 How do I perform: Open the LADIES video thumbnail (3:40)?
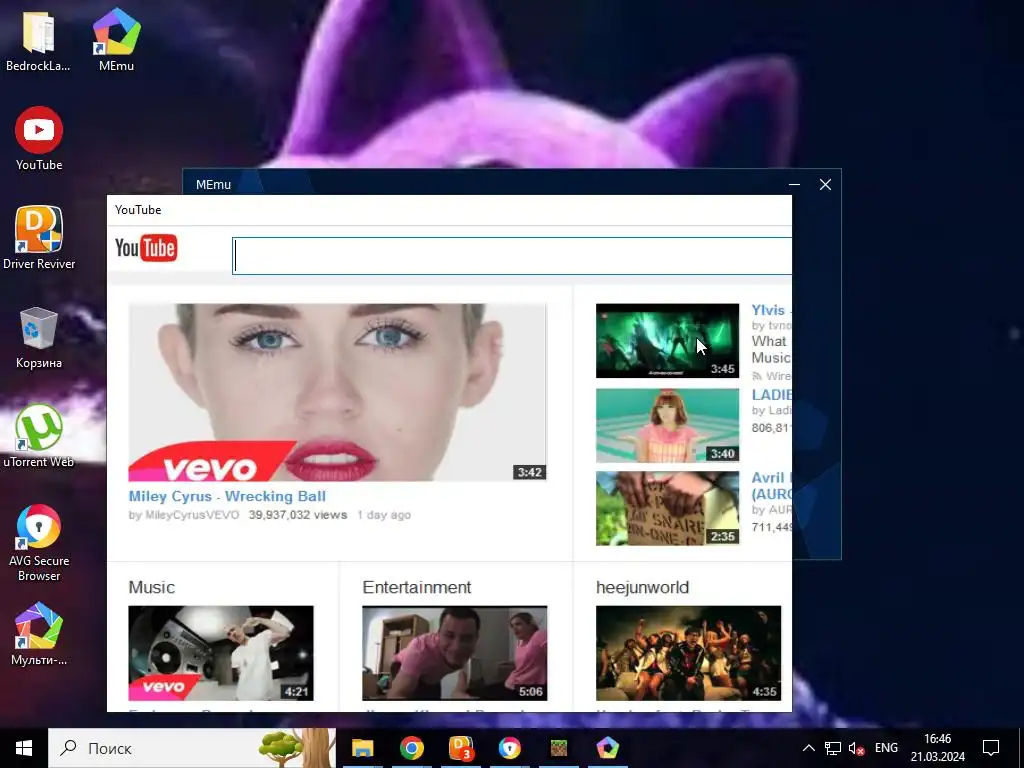pos(667,425)
